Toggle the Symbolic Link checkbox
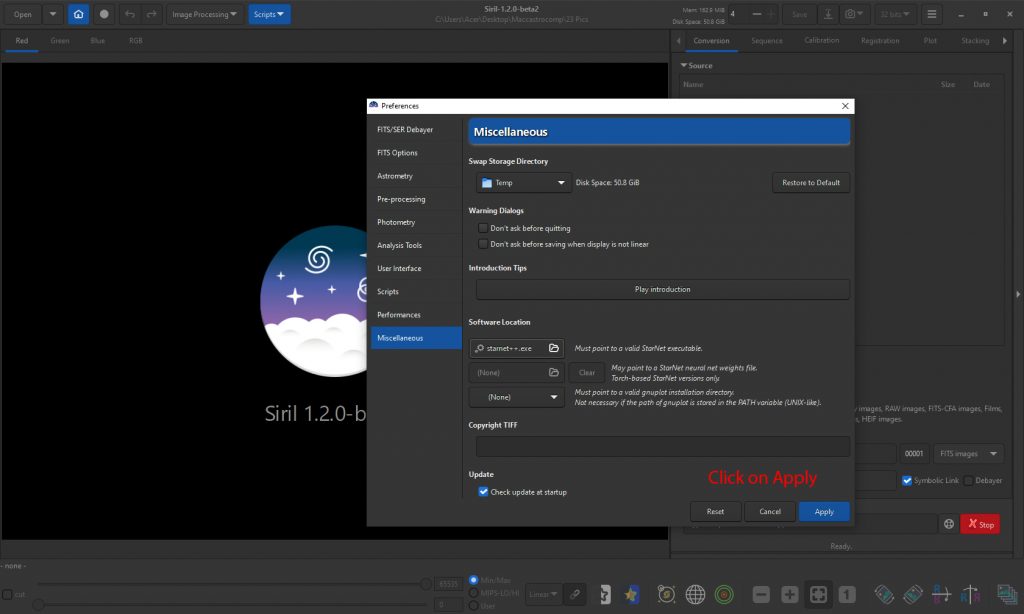Image resolution: width=1024 pixels, height=614 pixels. pyautogui.click(x=906, y=480)
